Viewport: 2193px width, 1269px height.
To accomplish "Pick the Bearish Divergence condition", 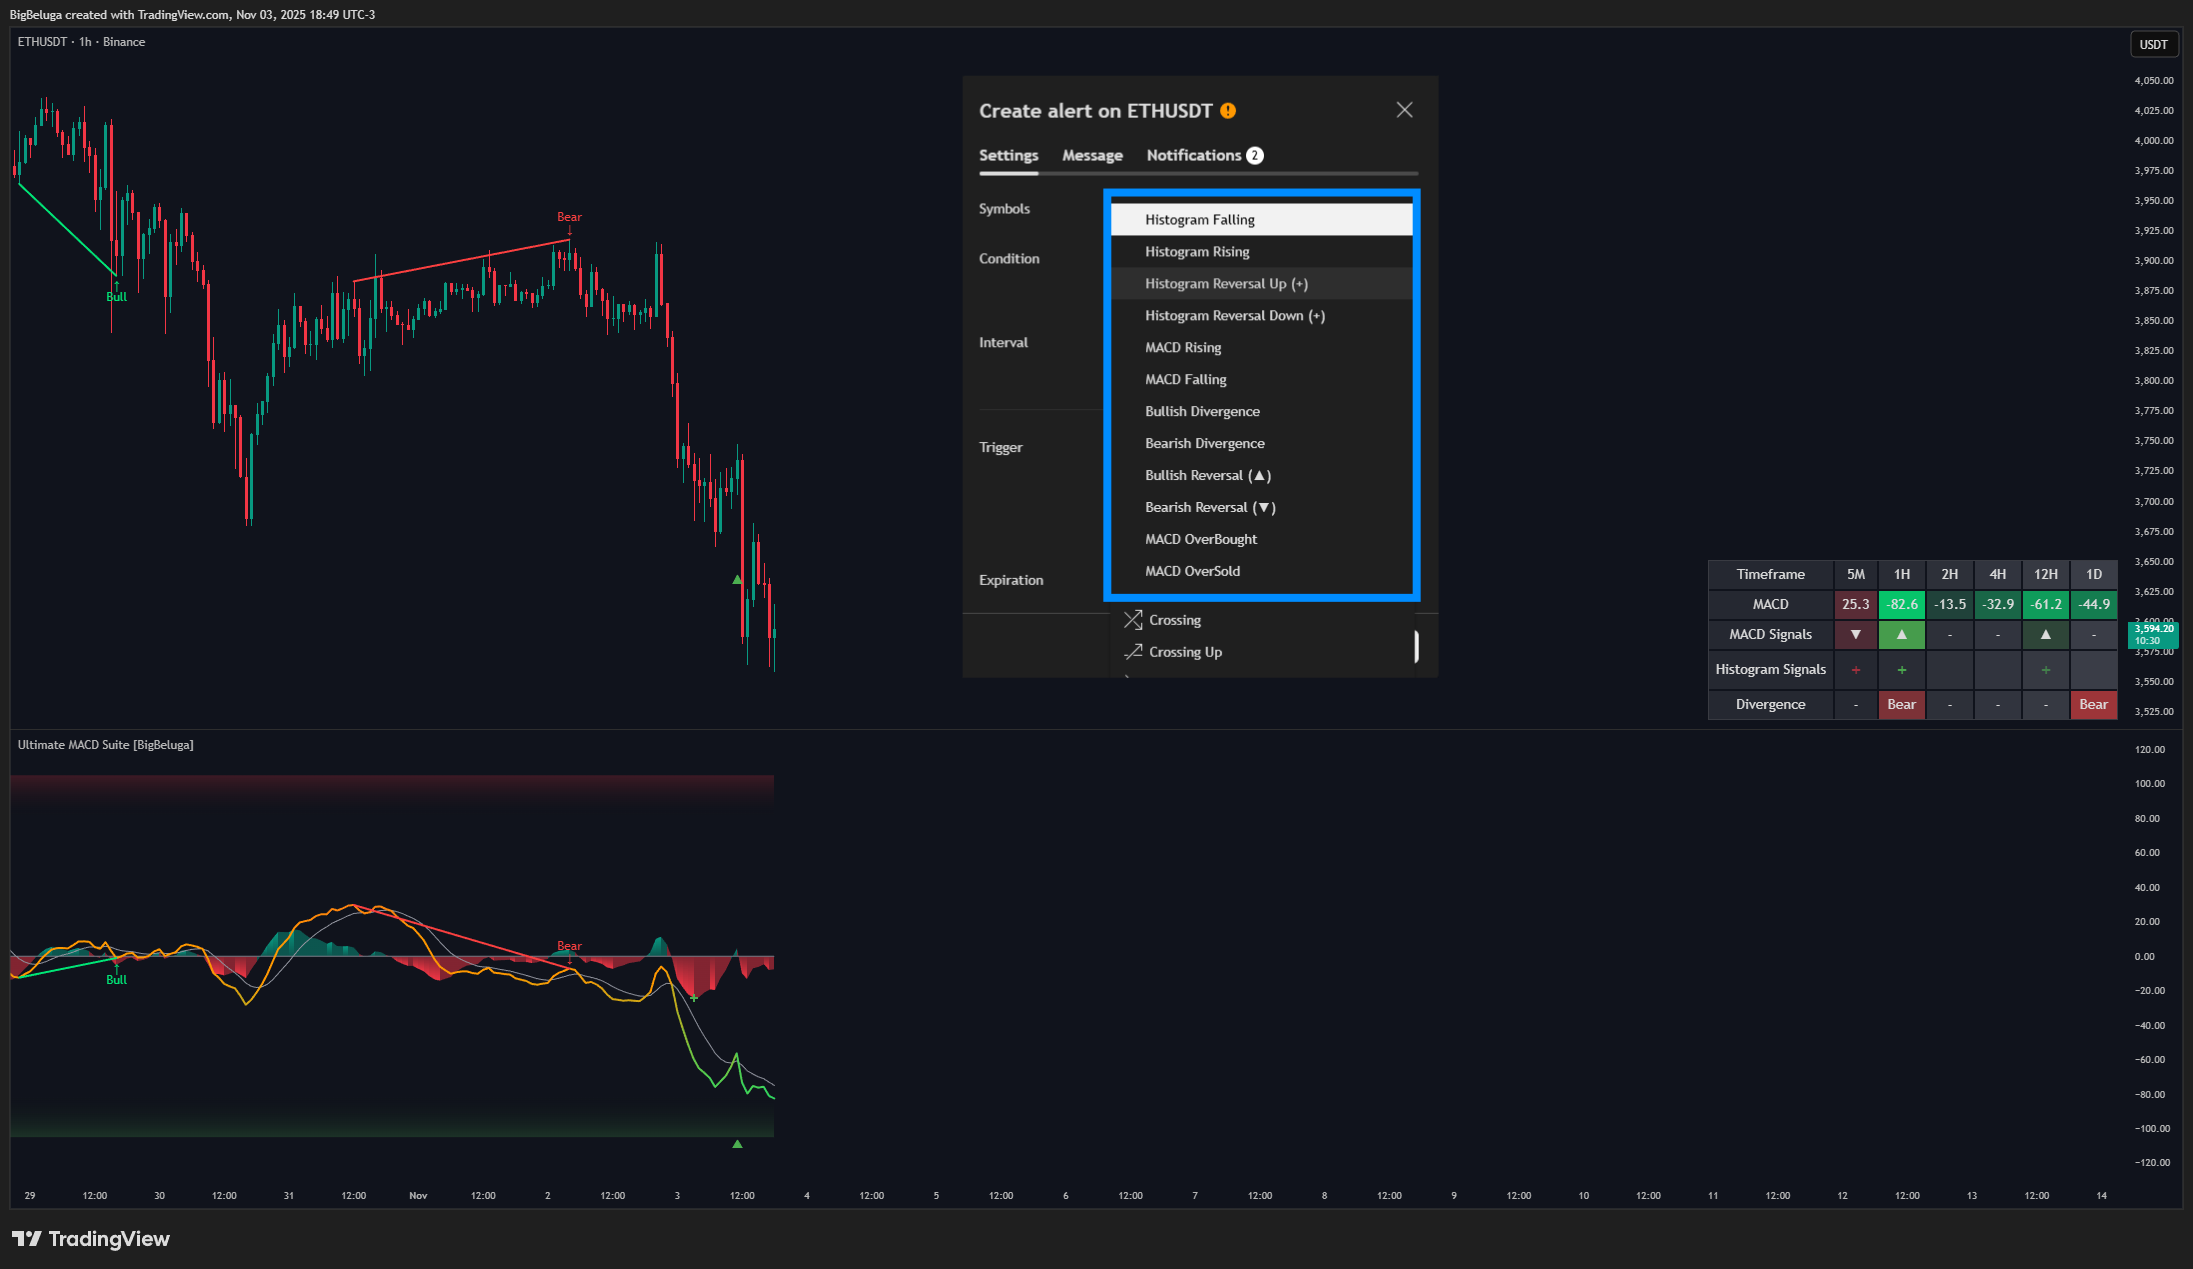I will 1262,444.
